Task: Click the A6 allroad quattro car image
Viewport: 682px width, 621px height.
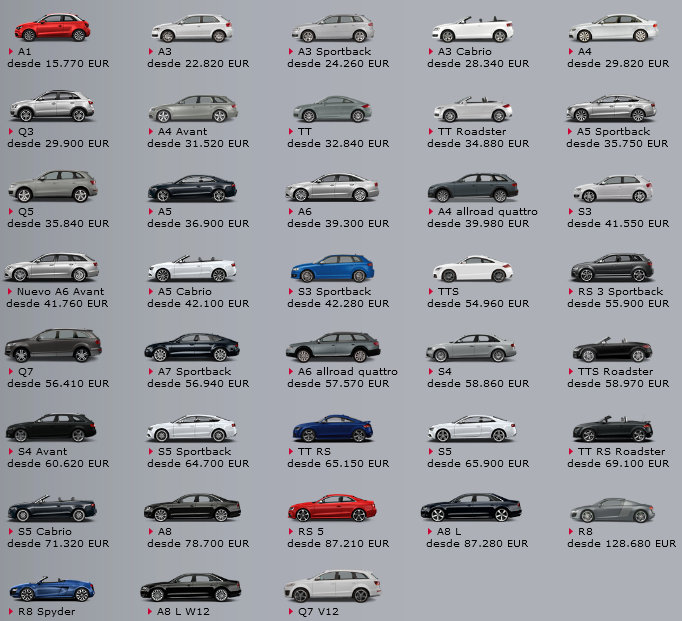Action: pos(333,347)
